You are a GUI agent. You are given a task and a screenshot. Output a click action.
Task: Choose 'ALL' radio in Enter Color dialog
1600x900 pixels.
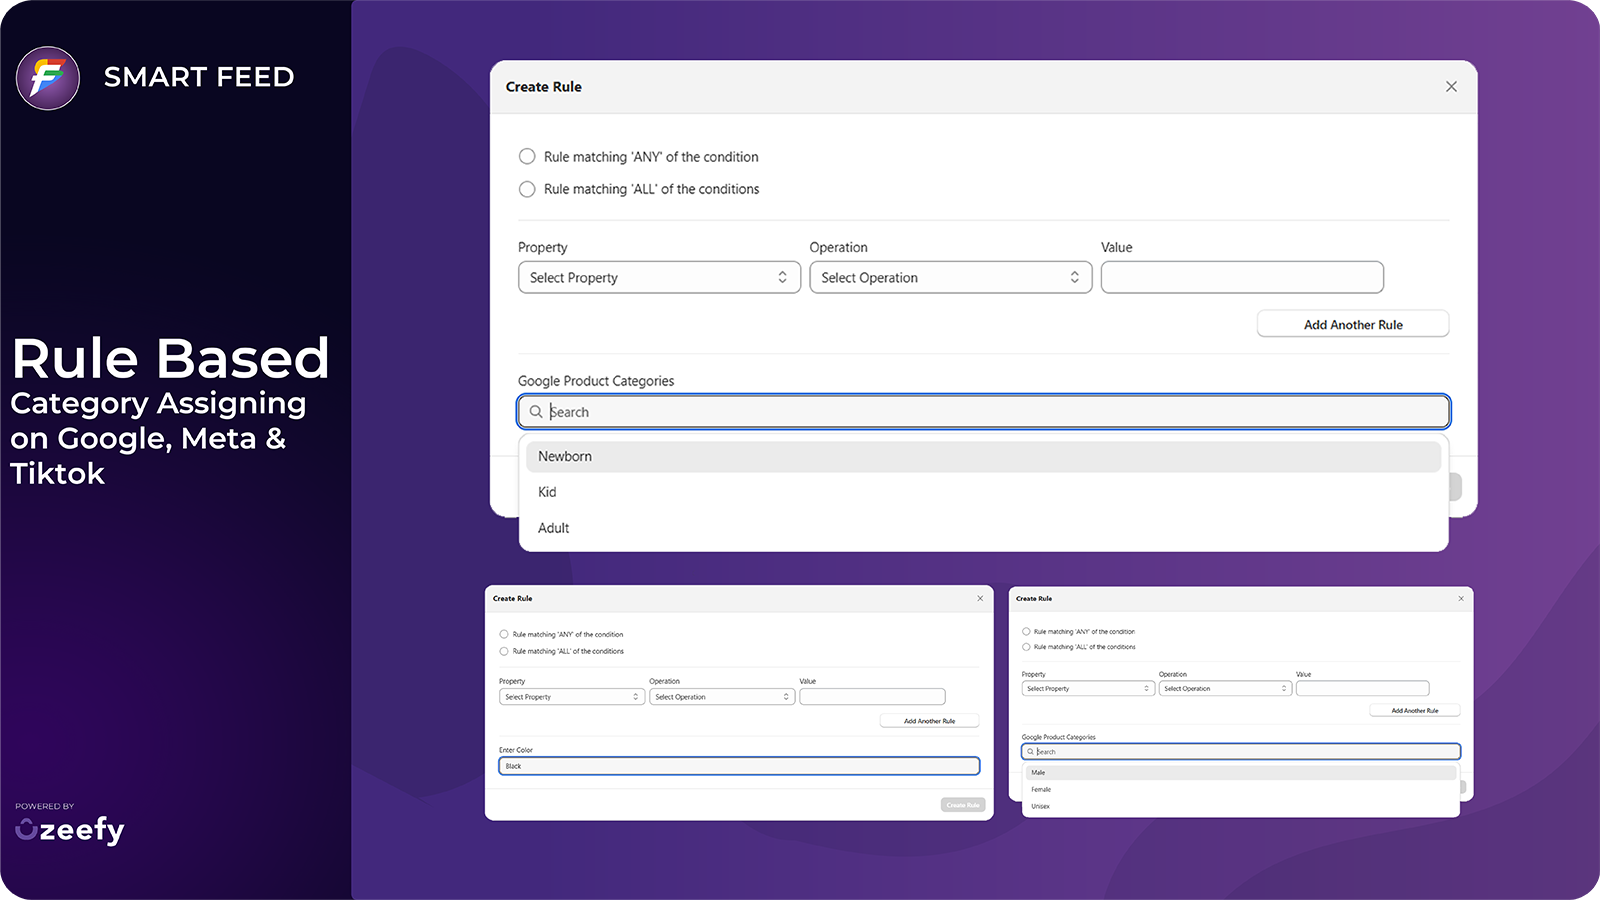pos(504,651)
